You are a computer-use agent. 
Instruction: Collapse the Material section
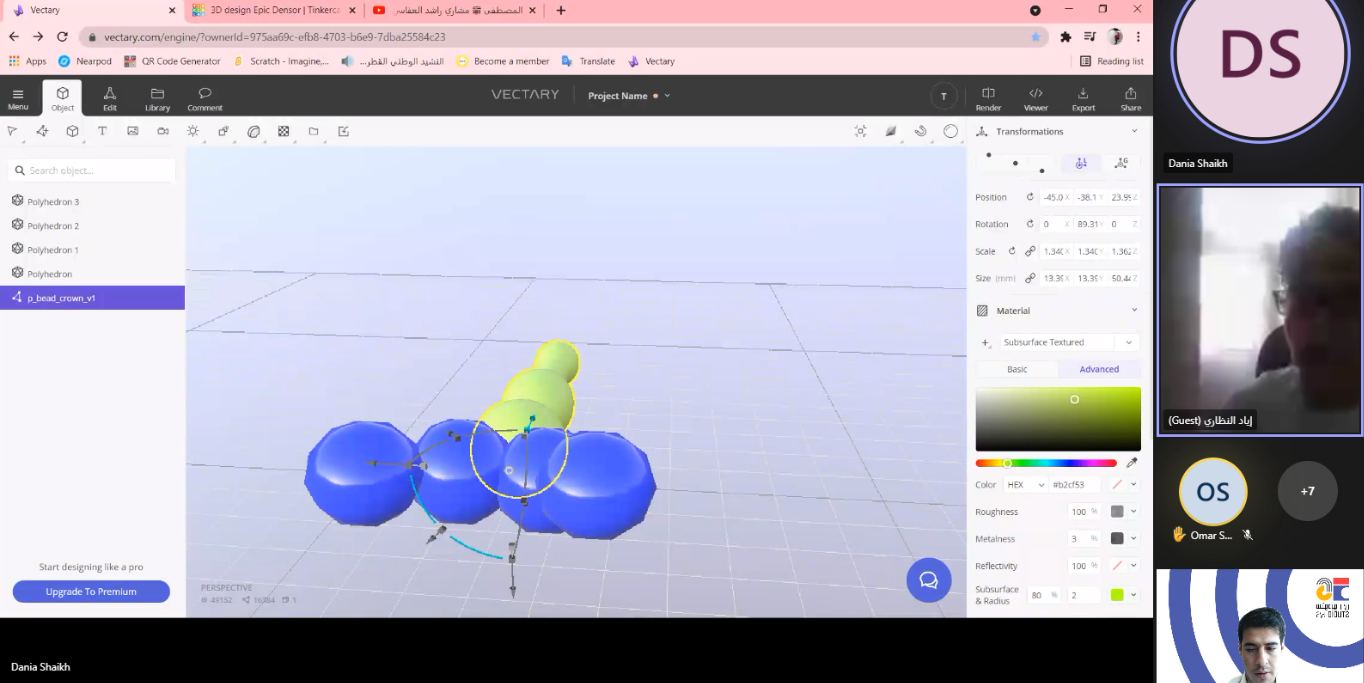(1134, 310)
